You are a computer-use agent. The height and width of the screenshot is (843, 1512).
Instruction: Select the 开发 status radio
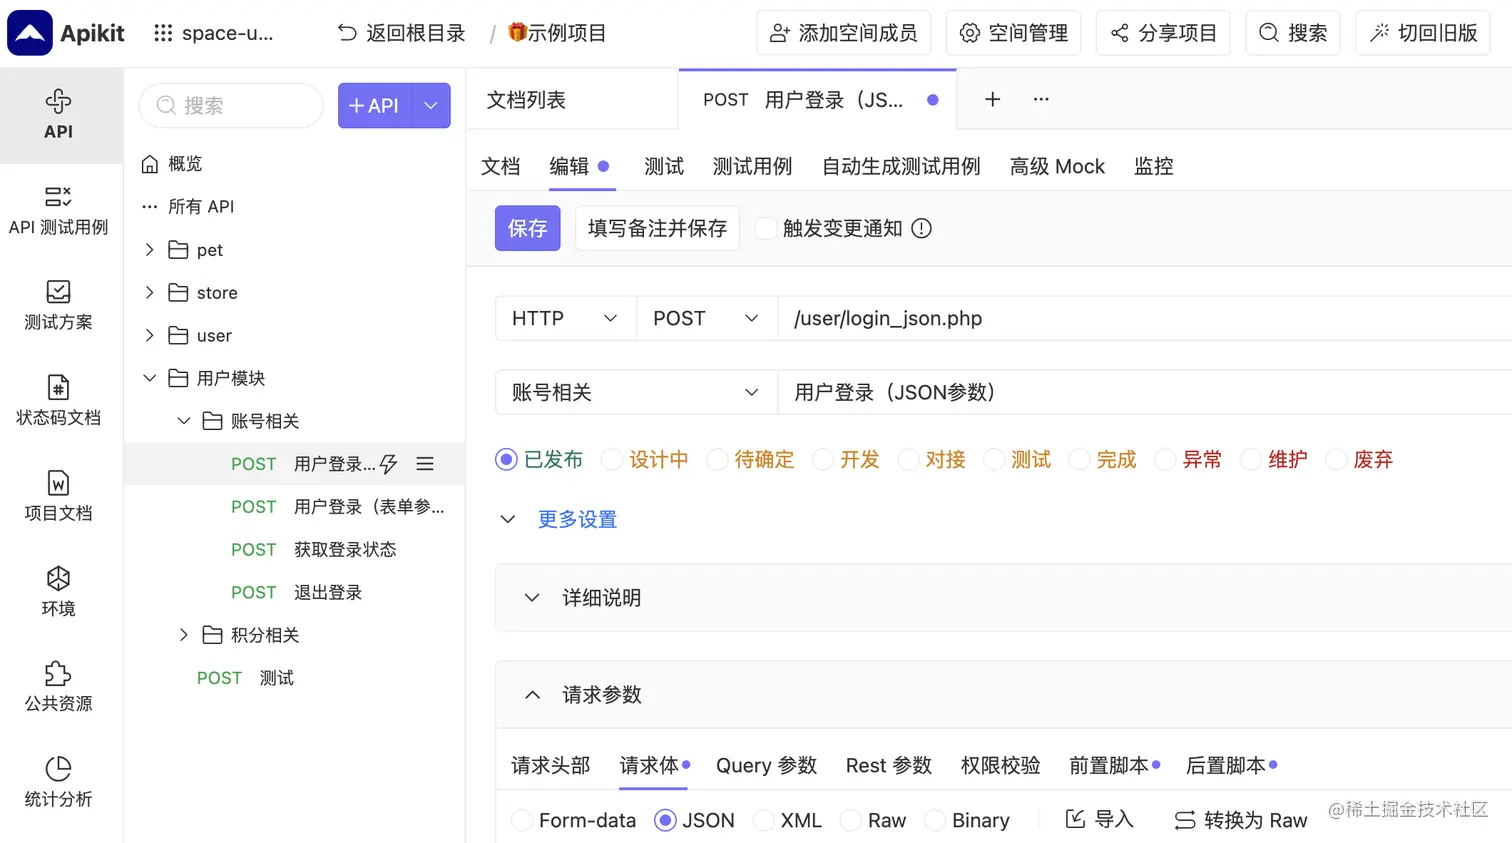pos(822,459)
